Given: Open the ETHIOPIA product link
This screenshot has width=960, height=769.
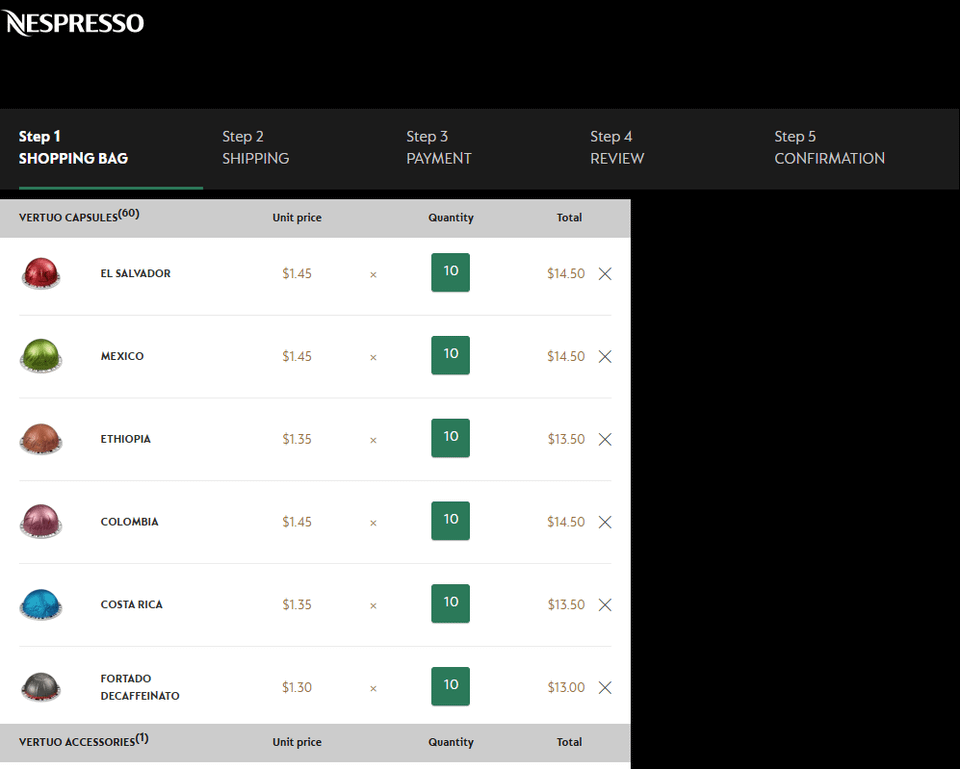Looking at the screenshot, I should tap(126, 439).
